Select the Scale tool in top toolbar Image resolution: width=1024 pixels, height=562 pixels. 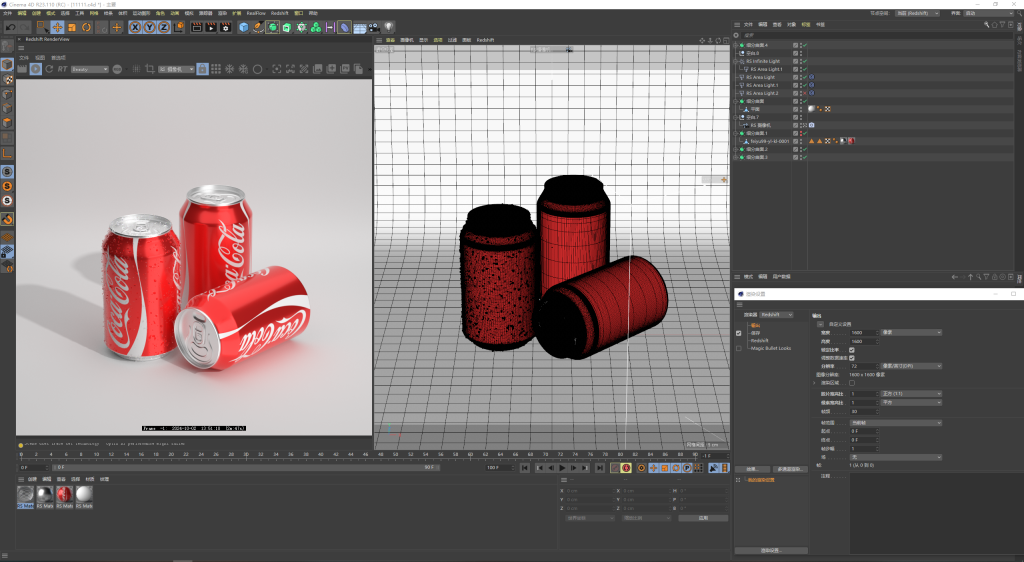tap(72, 27)
